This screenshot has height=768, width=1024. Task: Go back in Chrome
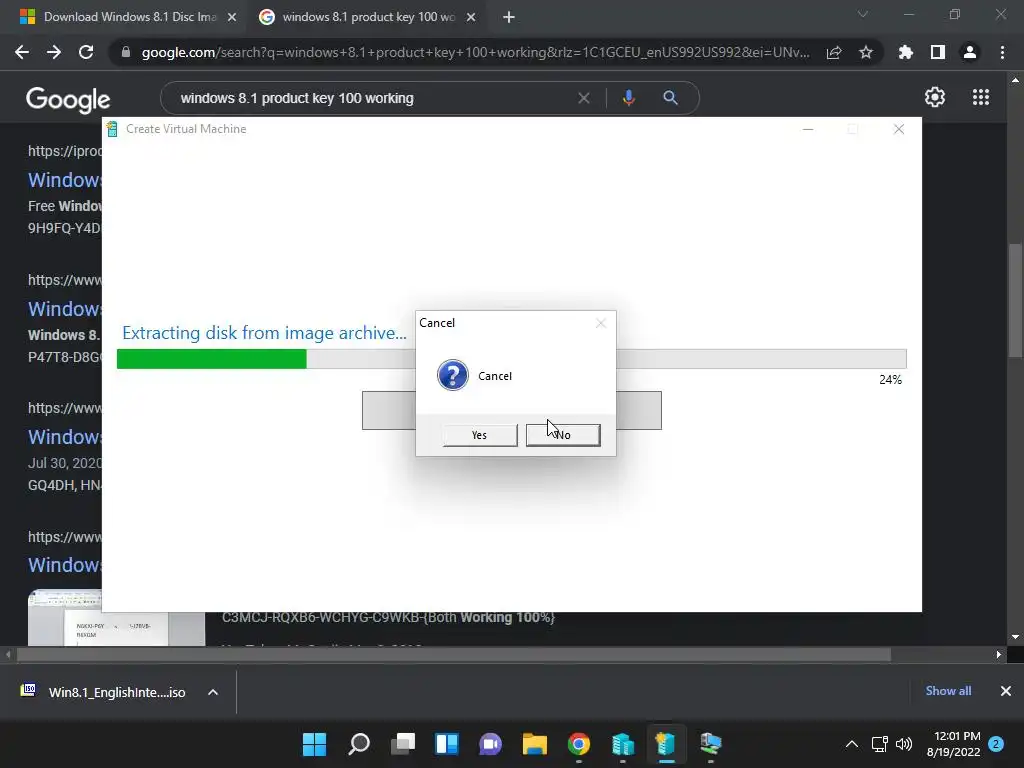coord(22,52)
